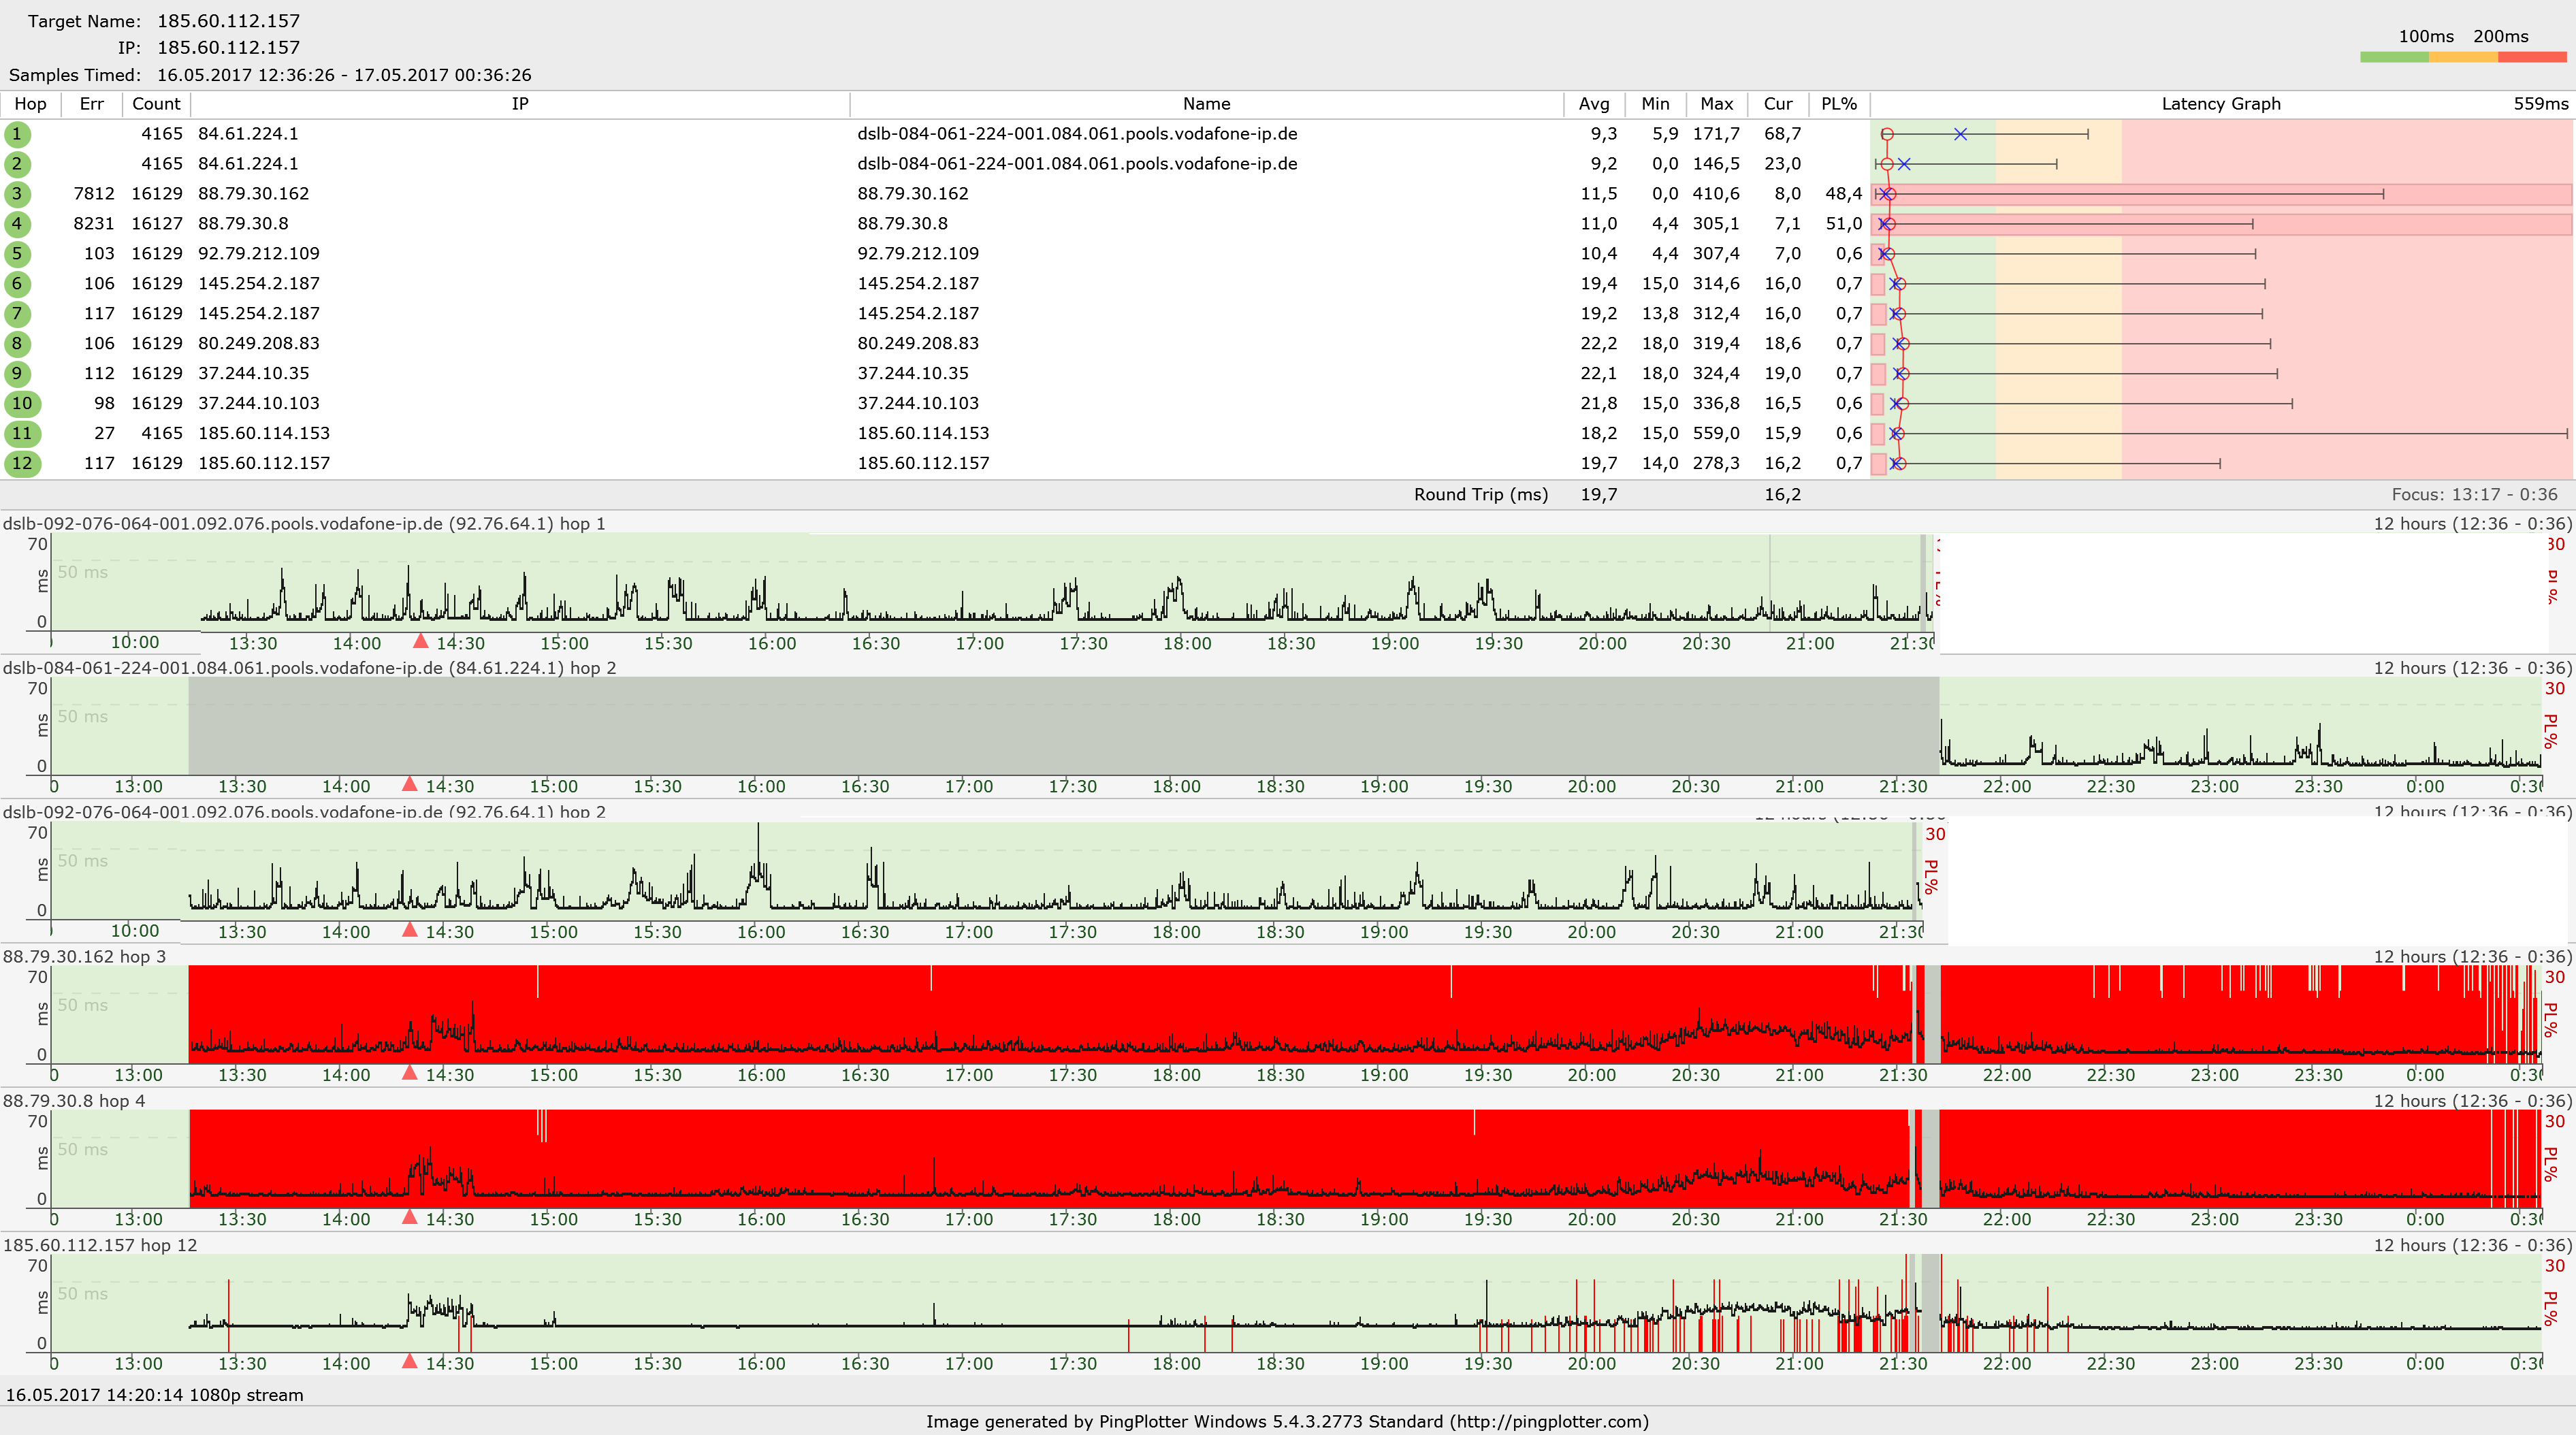
Task: Select the hop 7 circle icon
Action: (18, 313)
